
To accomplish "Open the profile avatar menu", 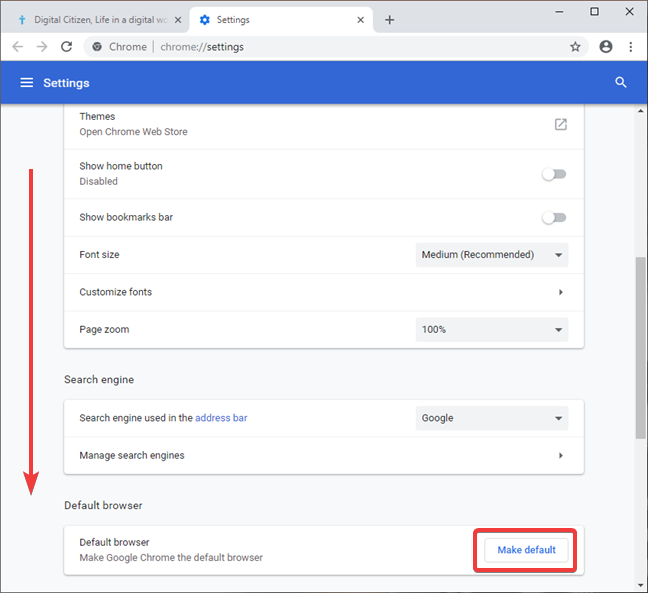I will click(606, 47).
